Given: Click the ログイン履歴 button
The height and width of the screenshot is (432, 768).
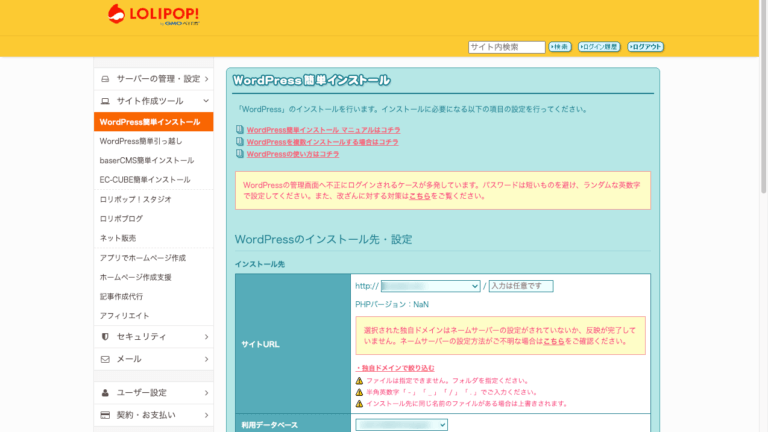Looking at the screenshot, I should (599, 47).
